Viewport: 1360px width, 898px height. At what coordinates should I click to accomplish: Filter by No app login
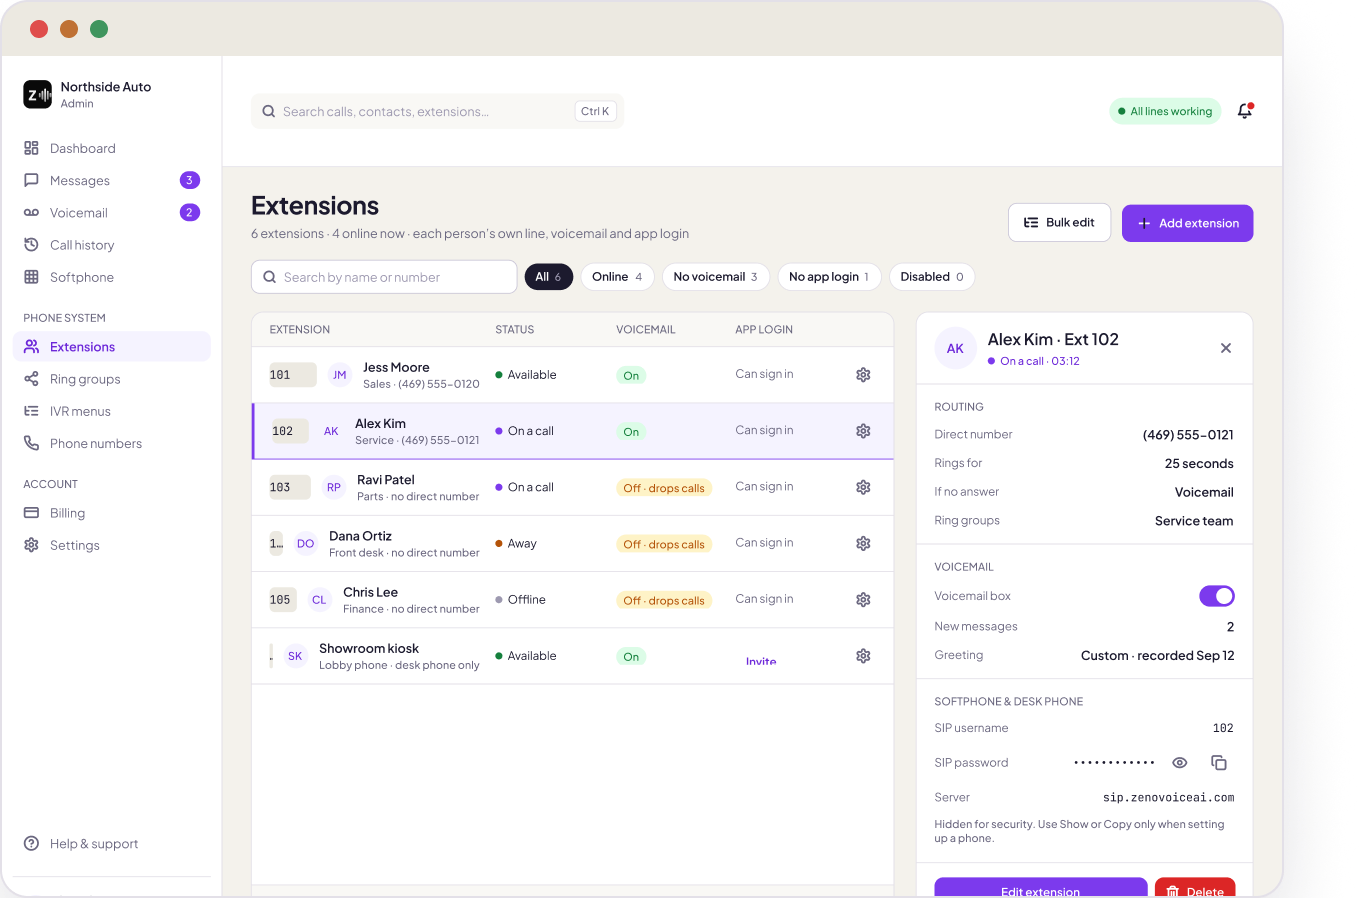829,277
